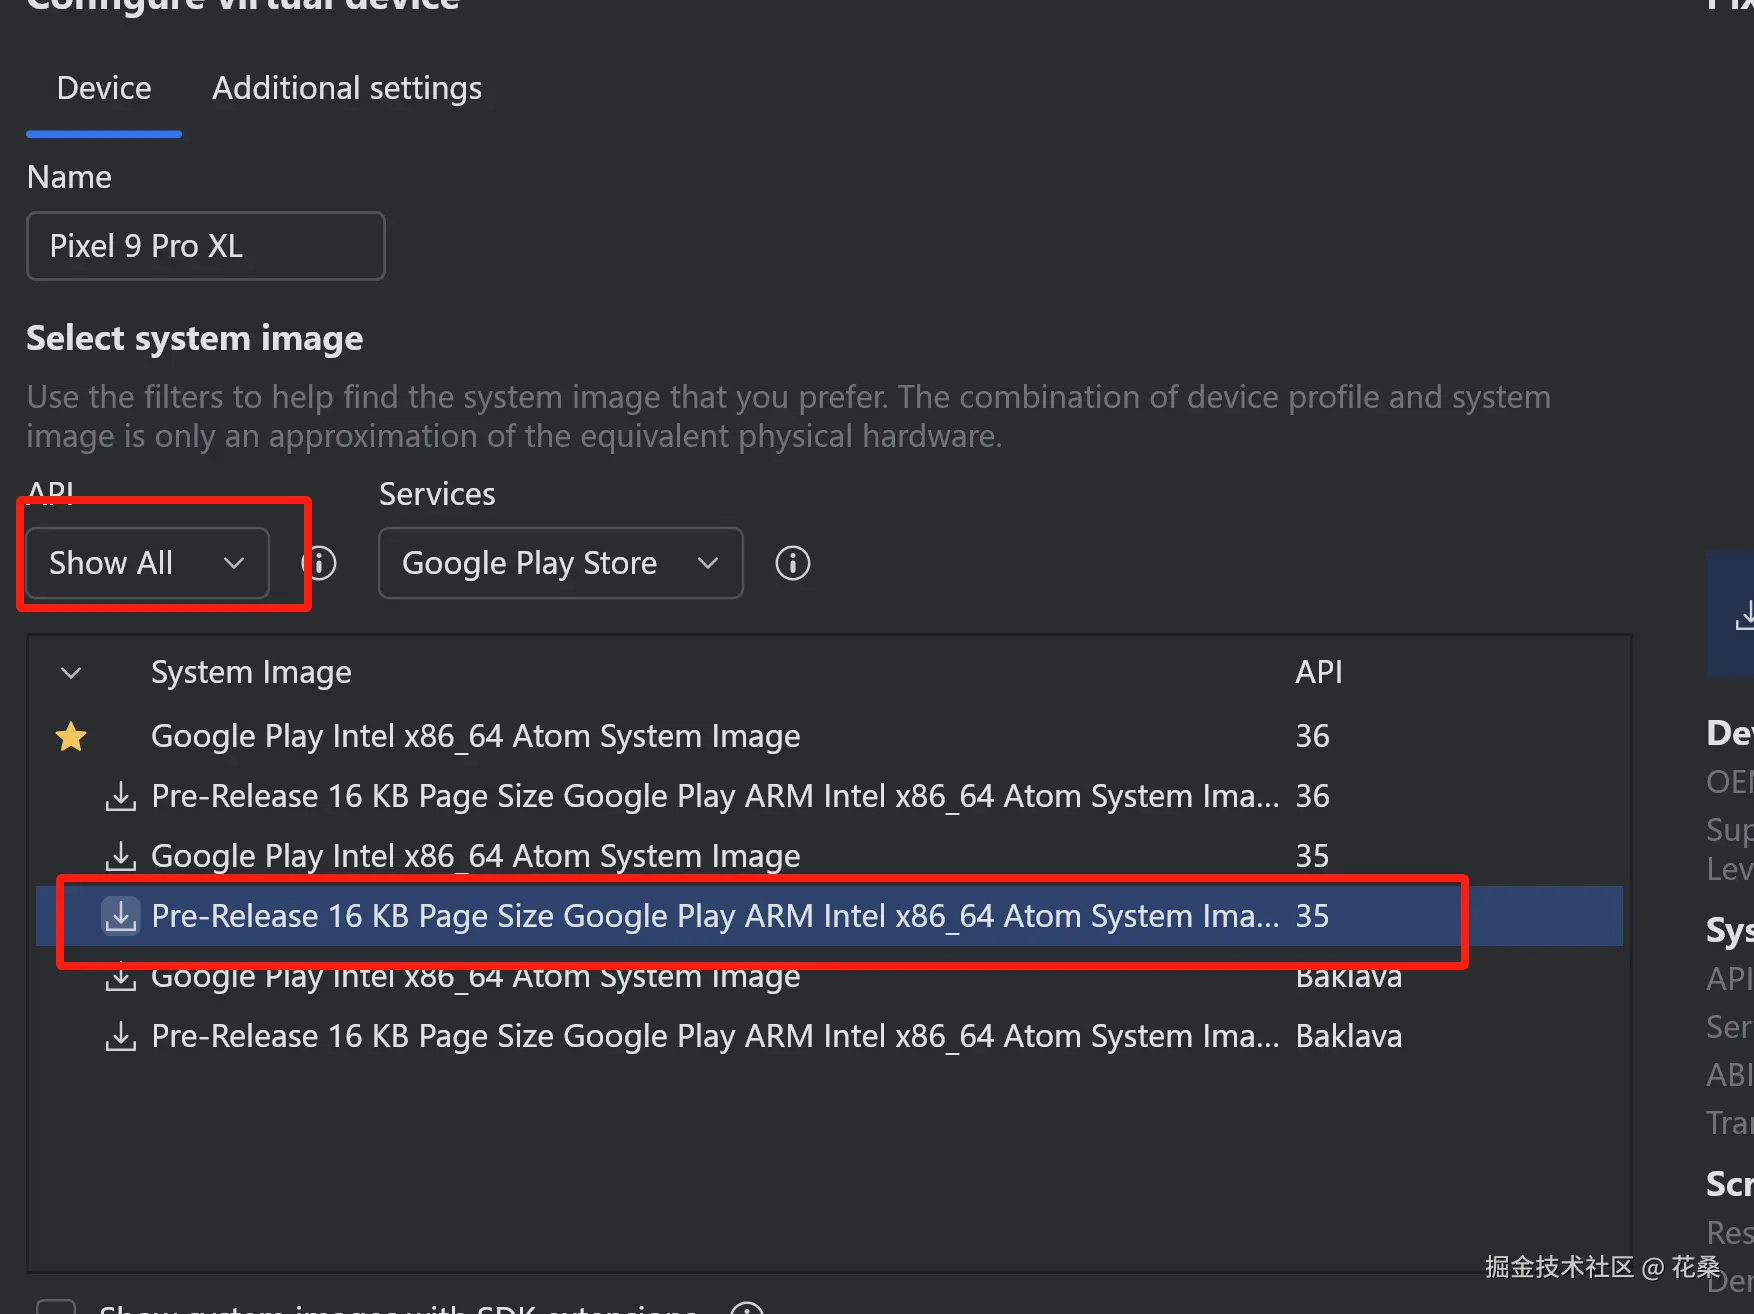Download Google Play Intel API 35 image

pyautogui.click(x=121, y=857)
